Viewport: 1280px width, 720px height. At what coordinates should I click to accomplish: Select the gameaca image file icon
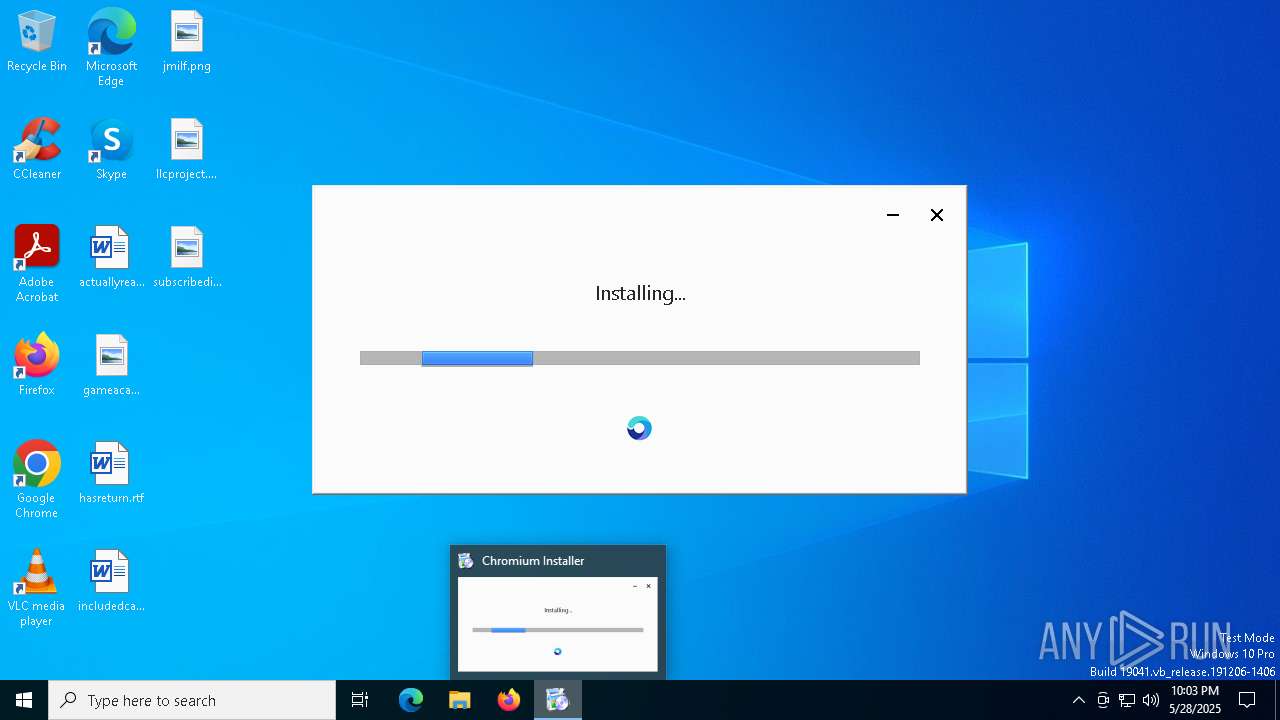[x=111, y=366]
